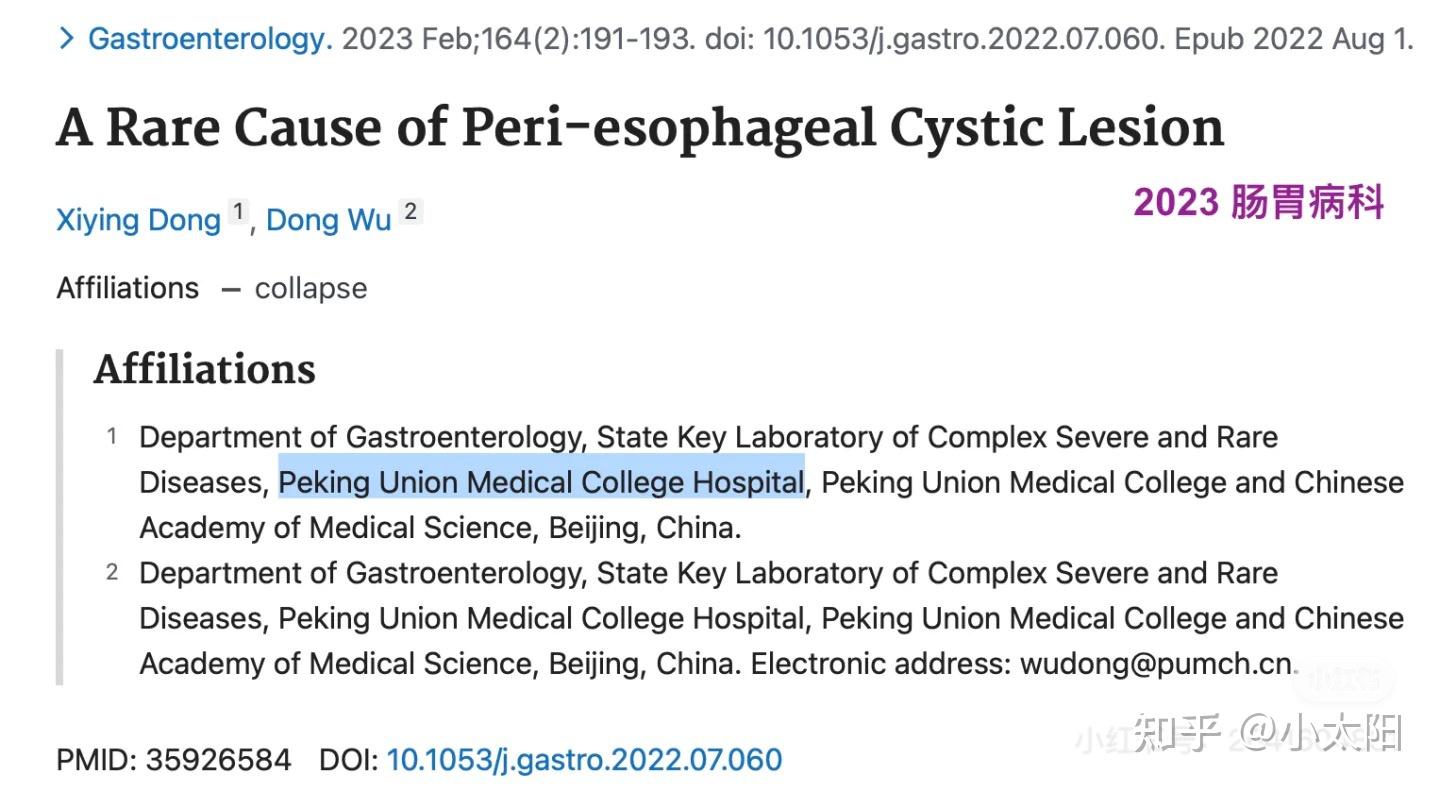The image size is (1440, 791).
Task: Open the Gastroenterology journal link
Action: (x=210, y=40)
